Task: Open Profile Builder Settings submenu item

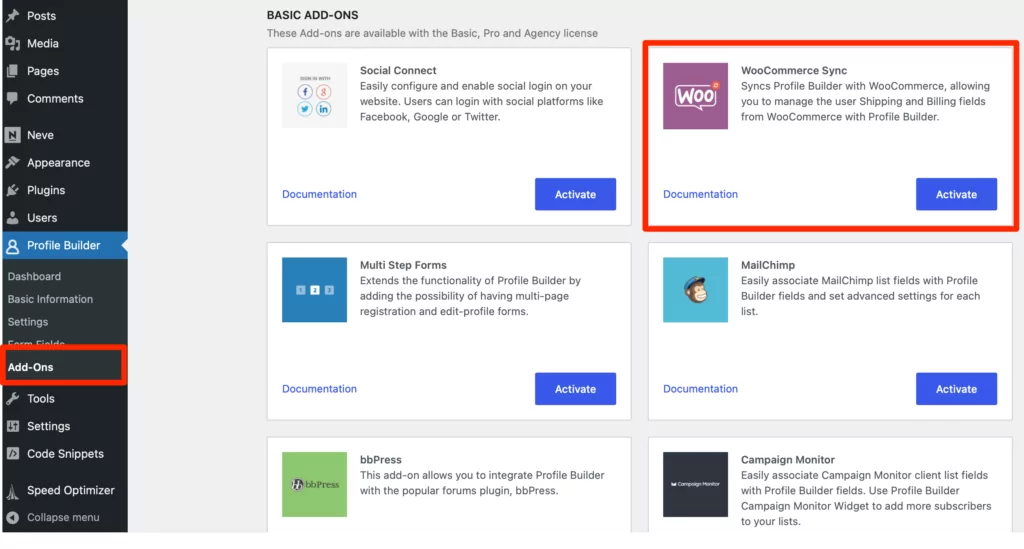Action: (x=27, y=322)
